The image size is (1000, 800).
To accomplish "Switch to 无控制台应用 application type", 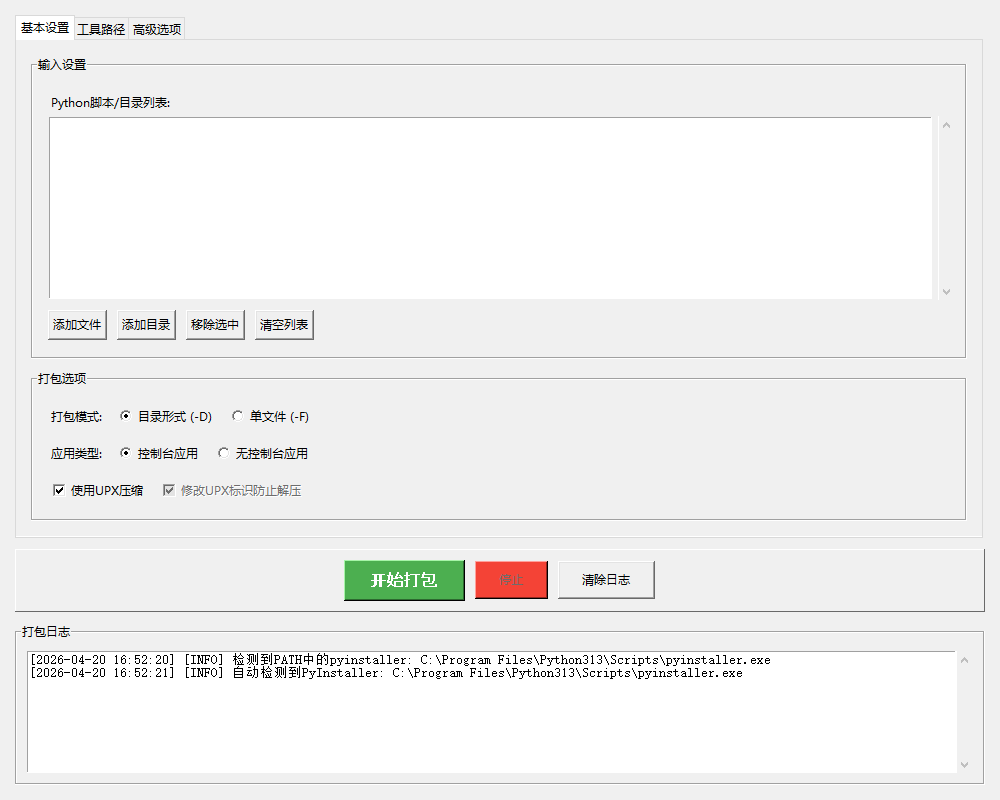I will coord(223,453).
